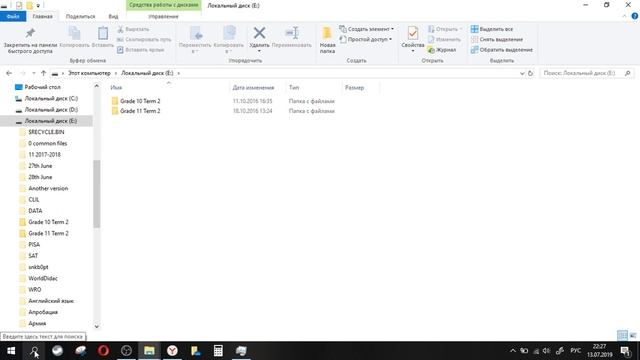640x360 pixels.
Task: Switch to the Поделиться tab
Action: 80,16
